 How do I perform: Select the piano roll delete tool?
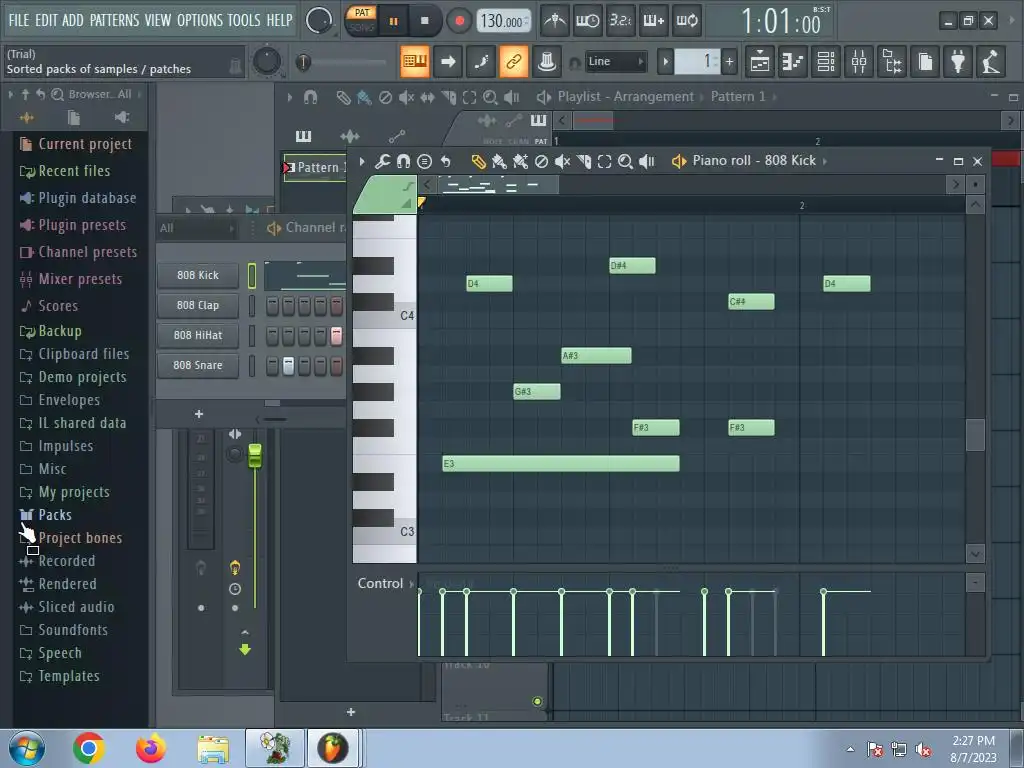541,161
